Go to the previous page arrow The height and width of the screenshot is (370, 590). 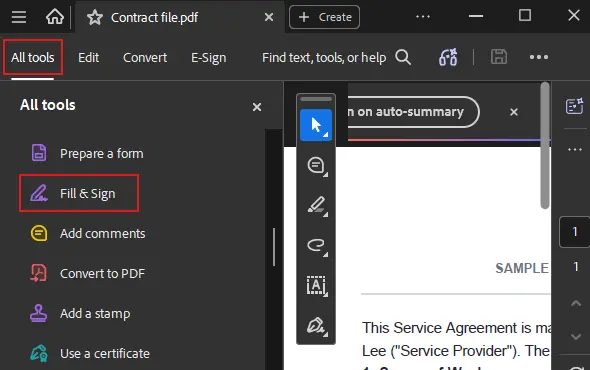(x=576, y=303)
